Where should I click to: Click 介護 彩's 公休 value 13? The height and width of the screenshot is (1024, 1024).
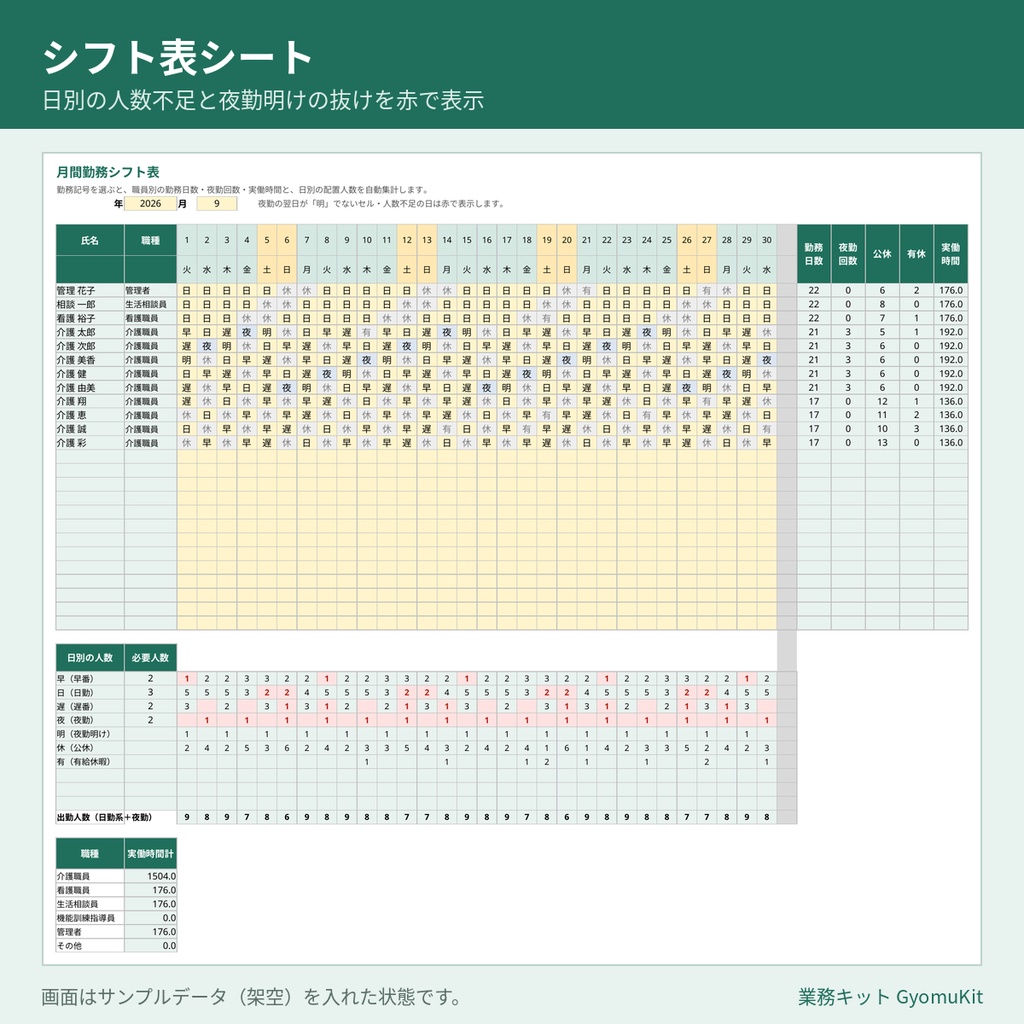coord(882,443)
